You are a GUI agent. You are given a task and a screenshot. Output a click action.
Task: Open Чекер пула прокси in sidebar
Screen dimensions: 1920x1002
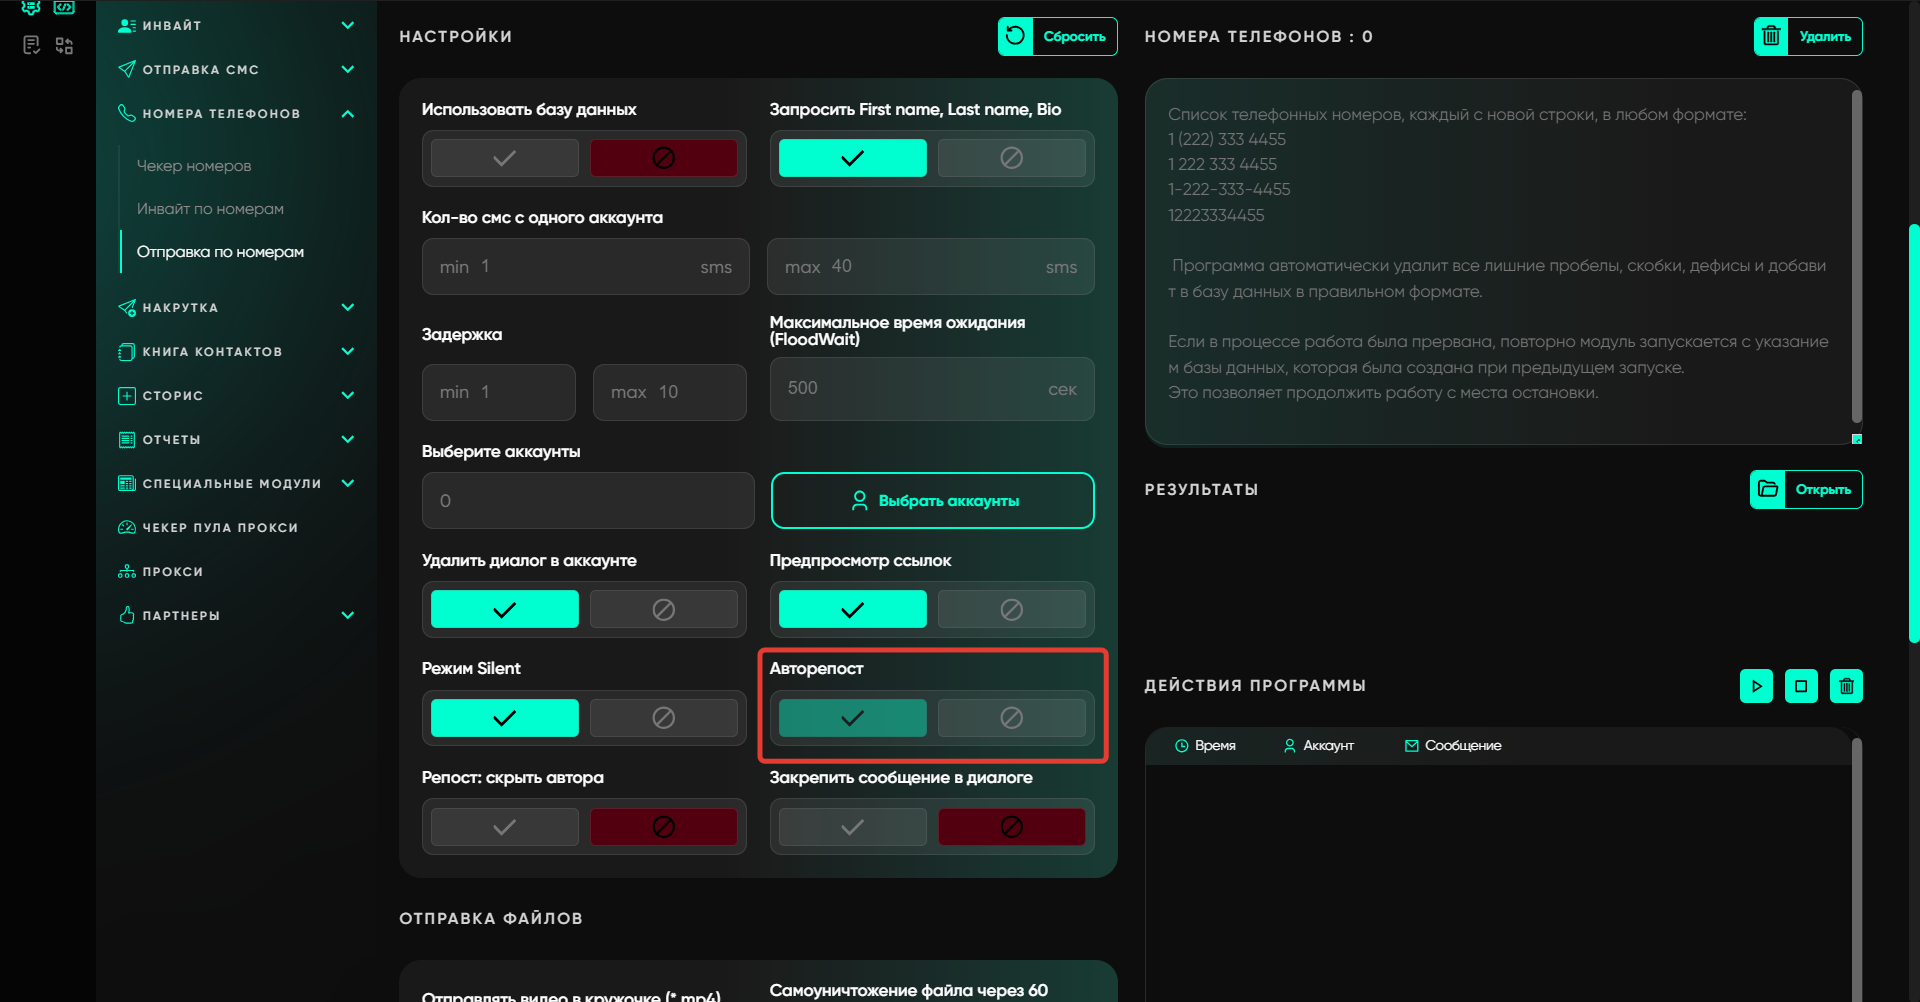tap(220, 528)
